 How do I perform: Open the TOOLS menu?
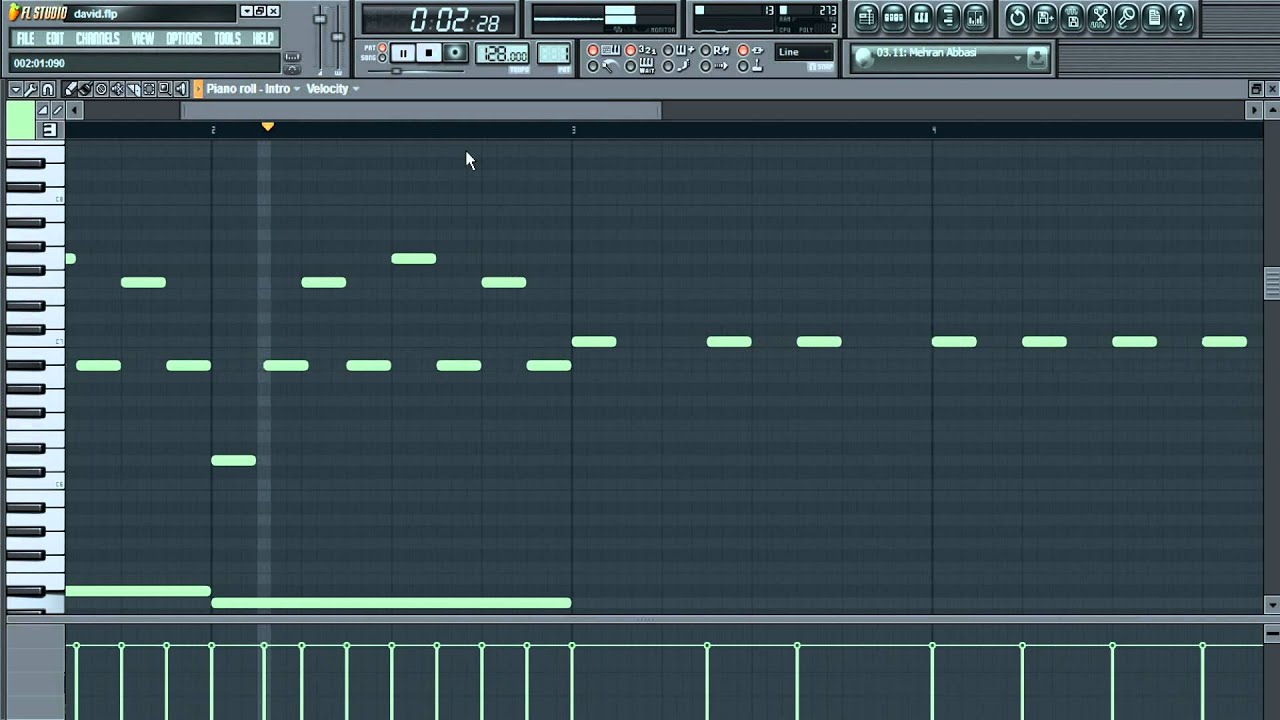coord(227,39)
